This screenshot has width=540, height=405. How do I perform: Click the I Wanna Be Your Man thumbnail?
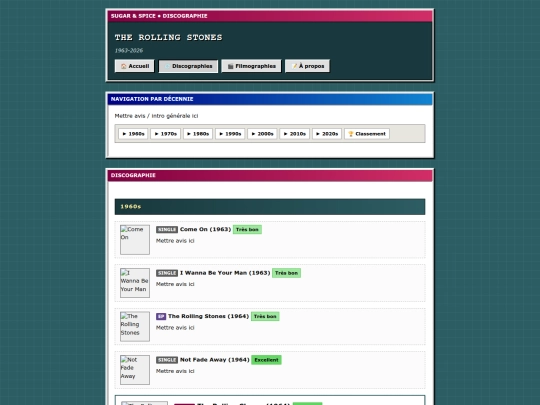coord(135,283)
